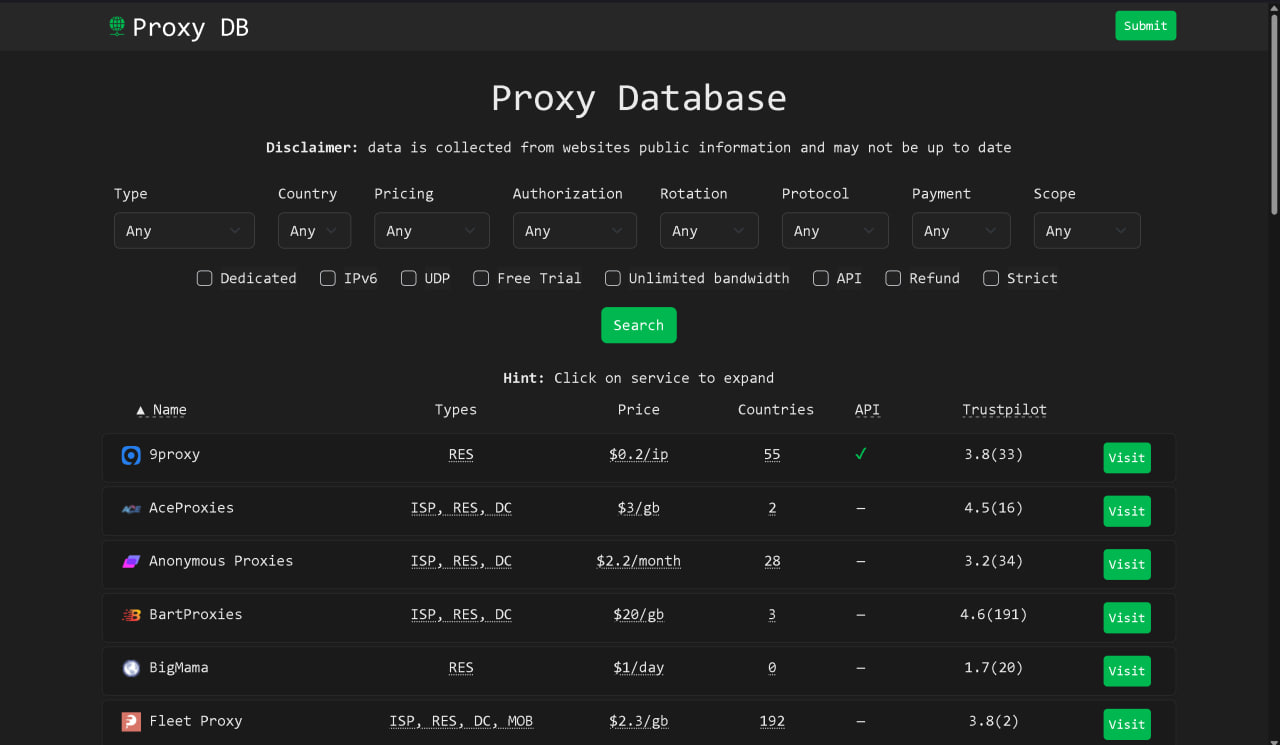Click the AceProxies logo icon
This screenshot has width=1280, height=745.
click(131, 509)
